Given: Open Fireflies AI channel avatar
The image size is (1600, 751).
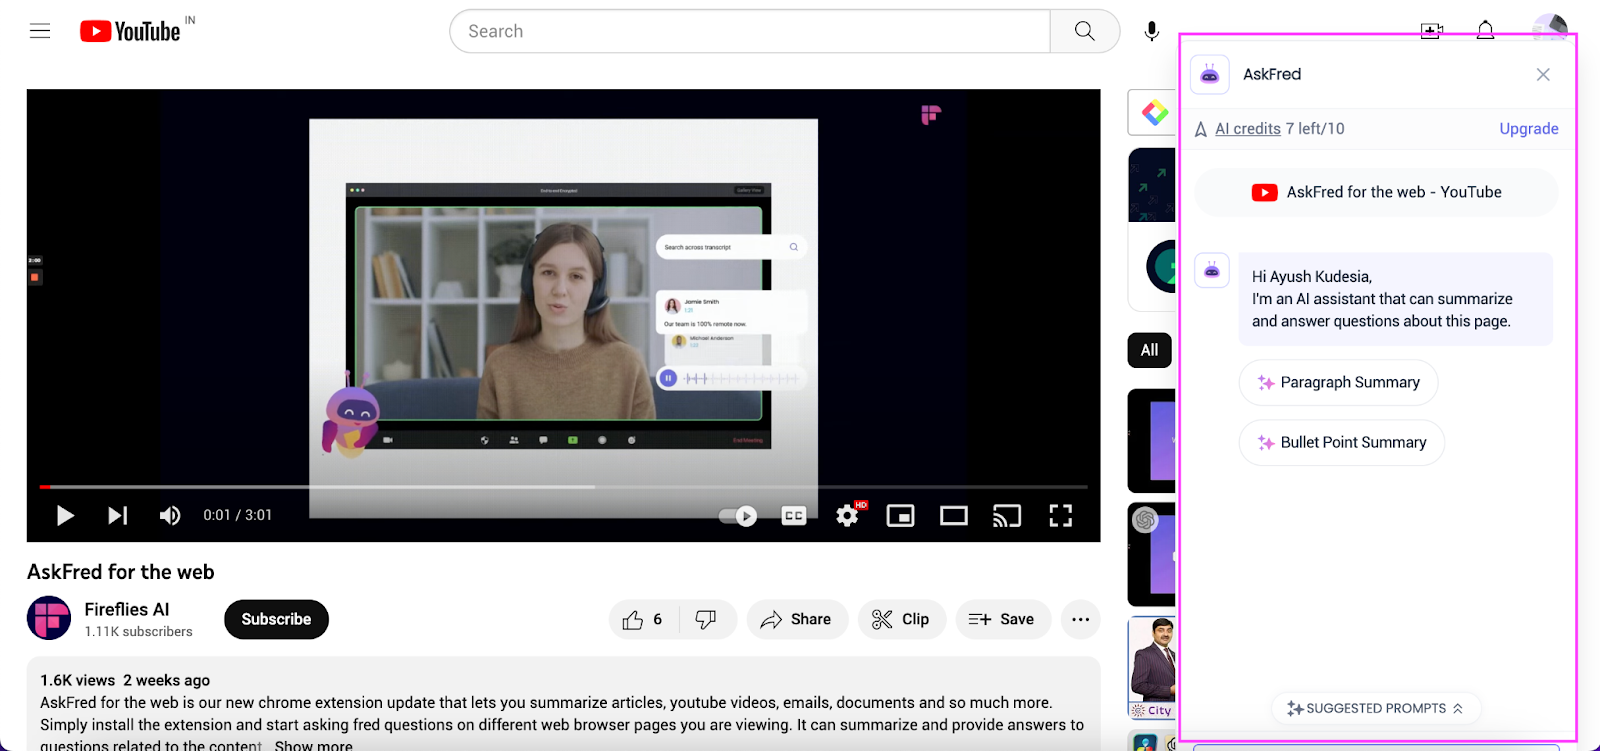Looking at the screenshot, I should click(49, 618).
